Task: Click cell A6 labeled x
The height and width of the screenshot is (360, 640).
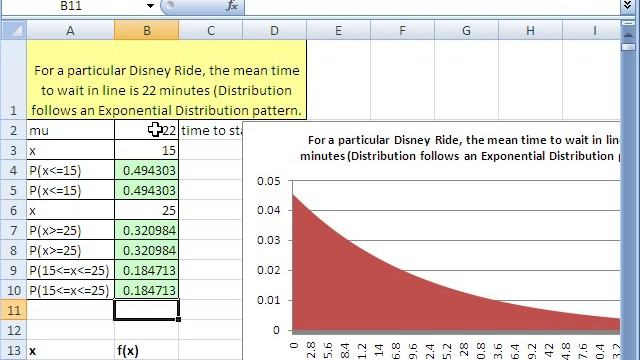Action: pos(70,210)
